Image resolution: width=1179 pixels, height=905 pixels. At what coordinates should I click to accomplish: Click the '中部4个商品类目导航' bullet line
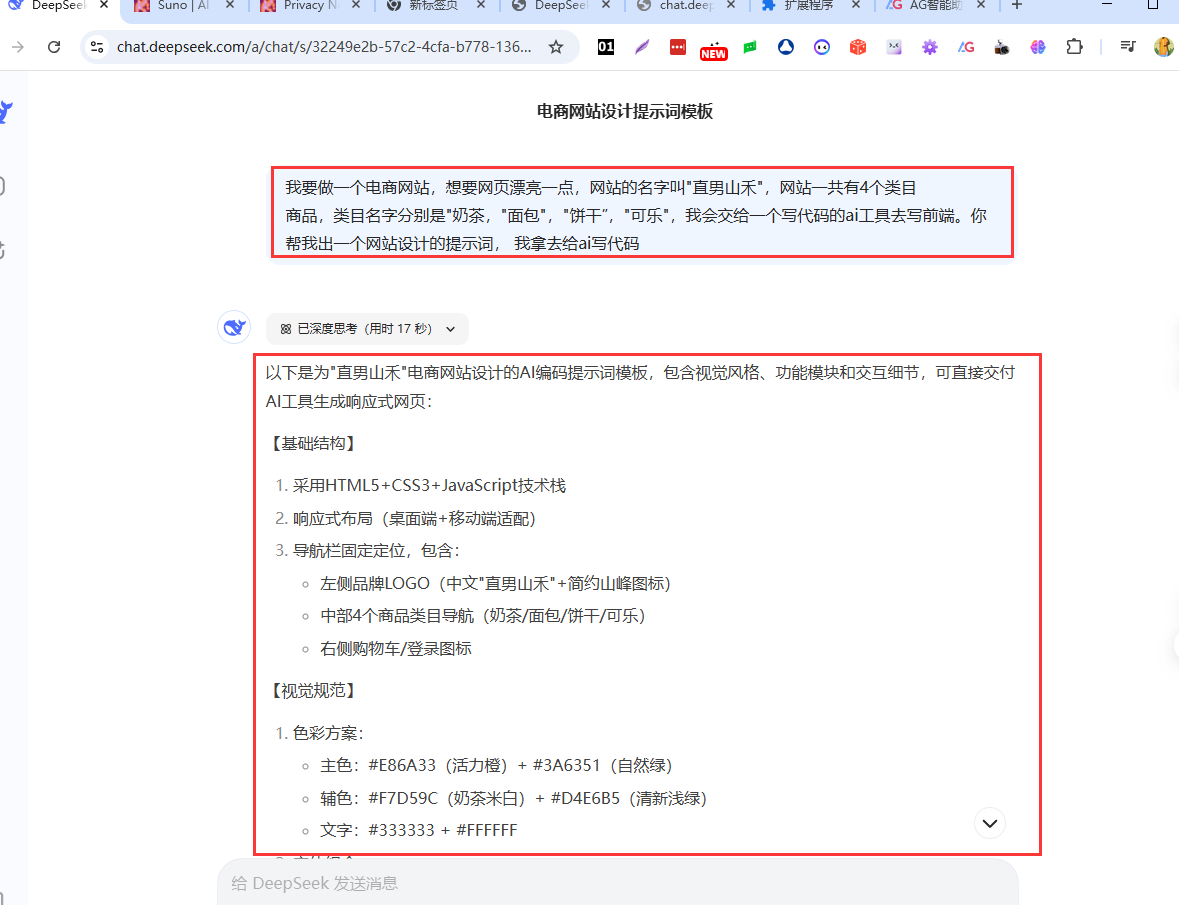point(483,616)
